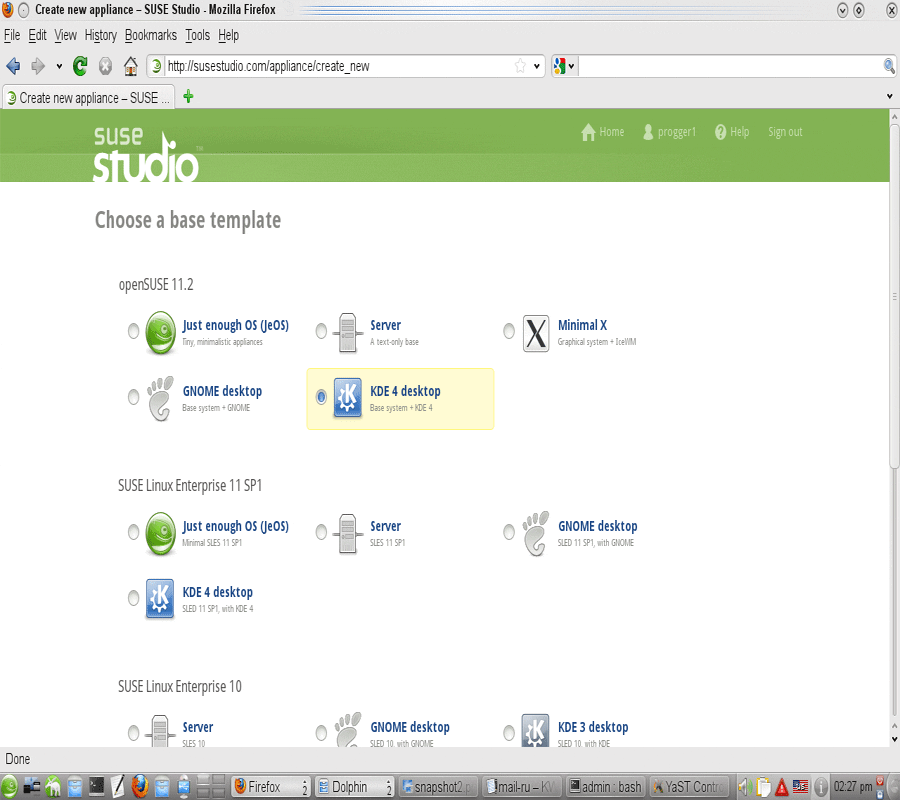This screenshot has height=800, width=900.
Task: Click the red warning triangle tray icon
Action: tap(781, 787)
